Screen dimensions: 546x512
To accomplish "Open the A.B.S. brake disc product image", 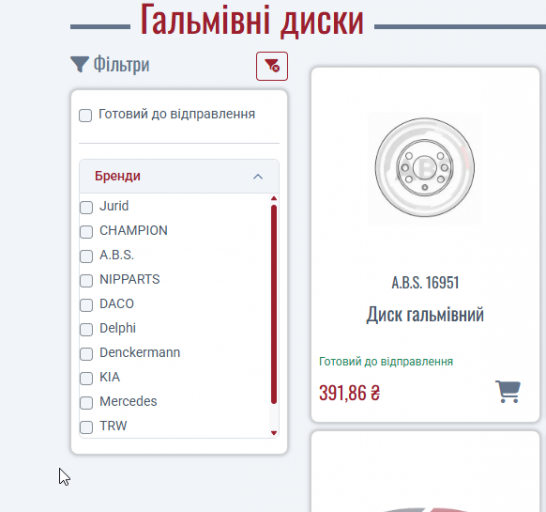I will tap(425, 168).
